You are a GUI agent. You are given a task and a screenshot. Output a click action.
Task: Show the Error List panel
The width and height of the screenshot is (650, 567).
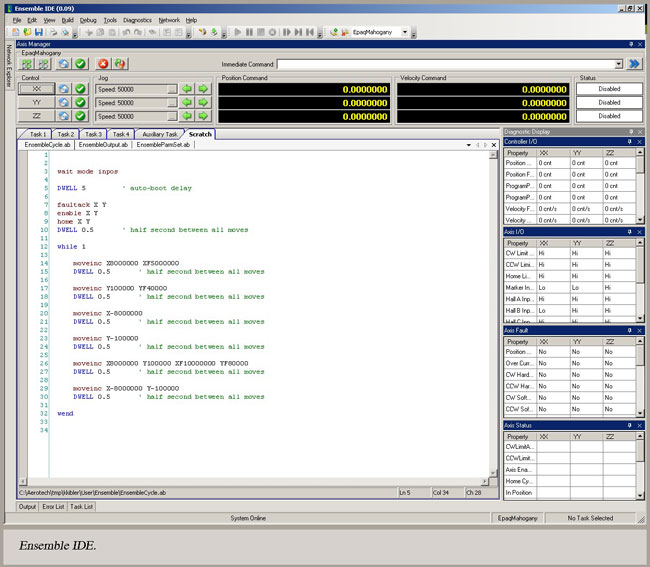coord(53,507)
